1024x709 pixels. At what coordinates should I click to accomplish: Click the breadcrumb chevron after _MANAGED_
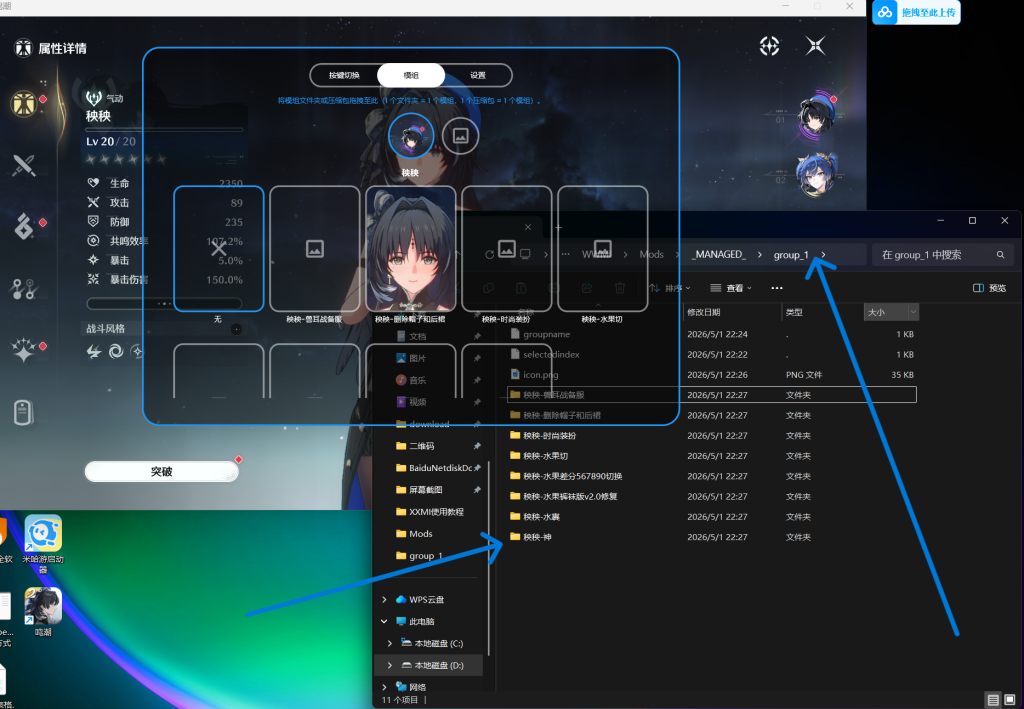[760, 255]
